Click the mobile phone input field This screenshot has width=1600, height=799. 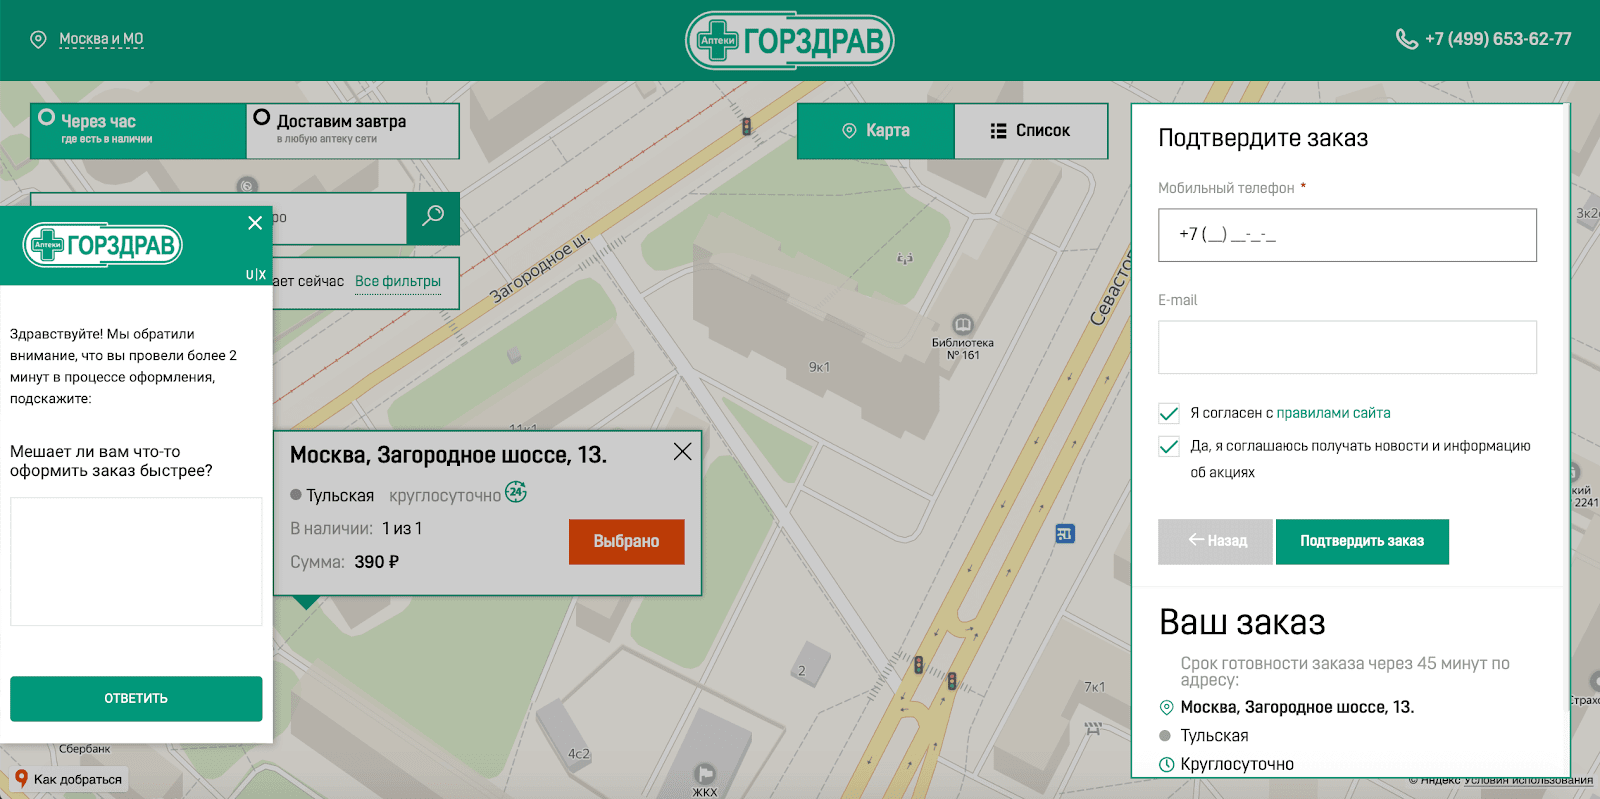coord(1346,235)
